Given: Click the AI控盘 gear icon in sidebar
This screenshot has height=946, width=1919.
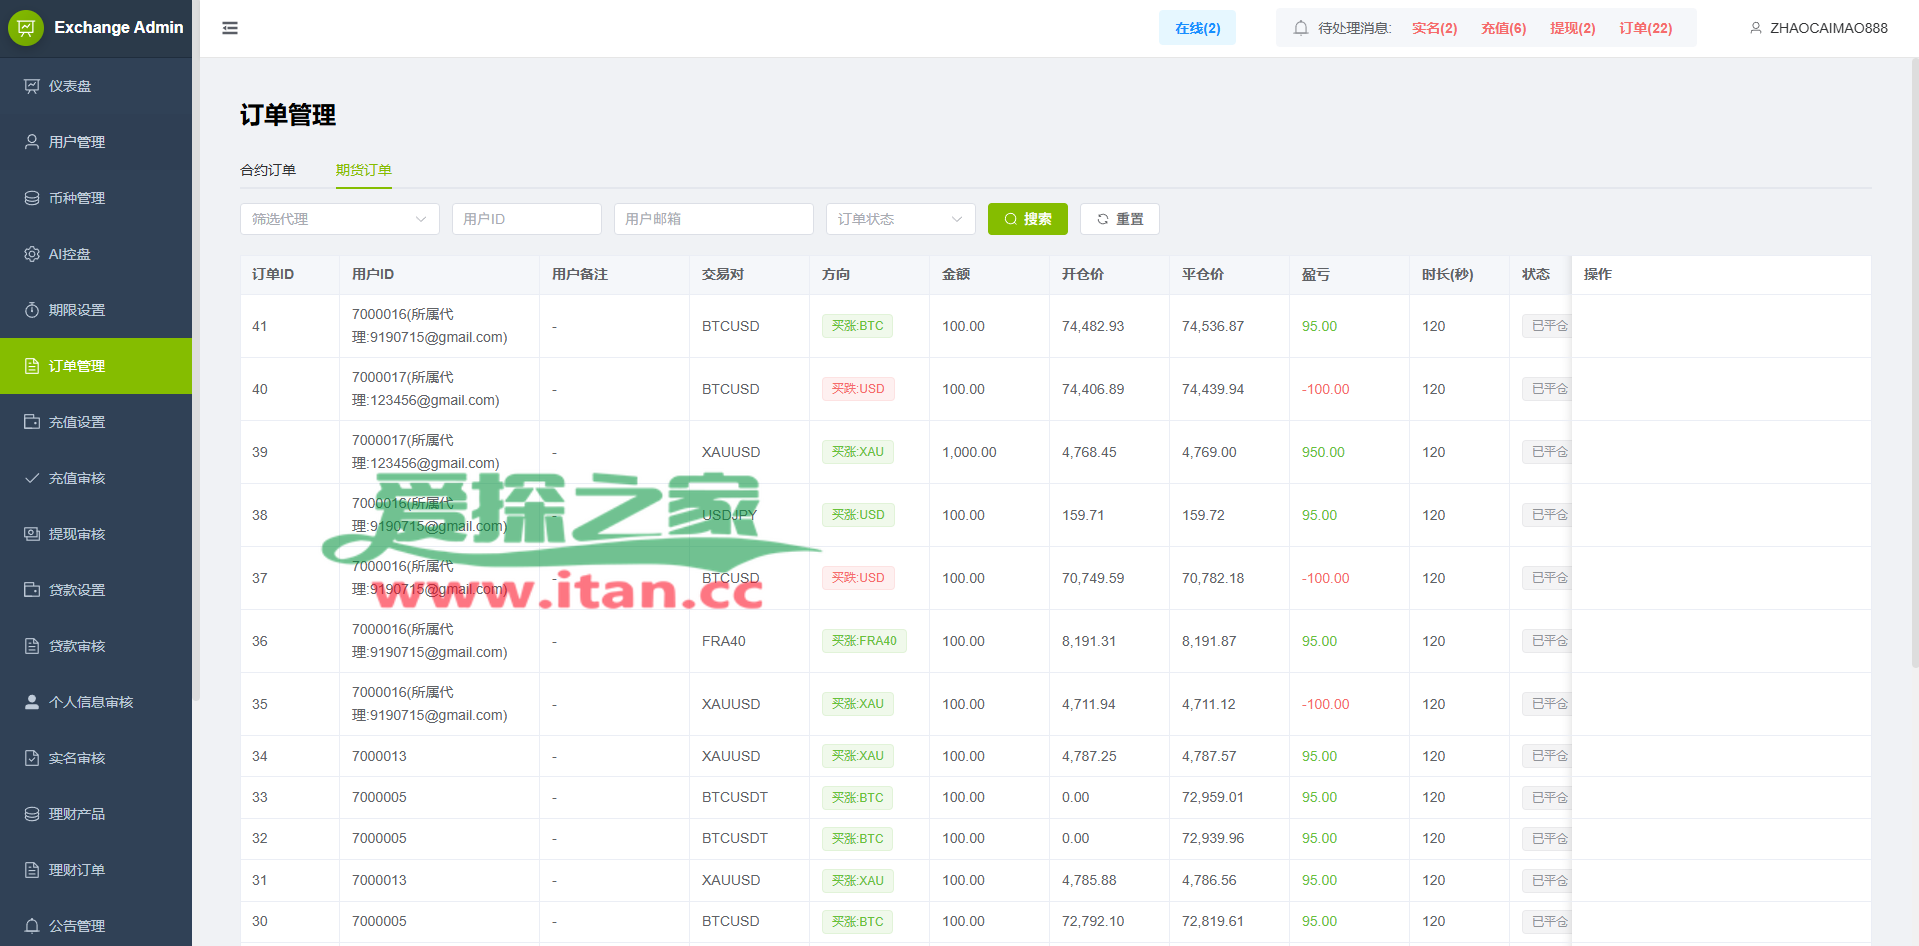Looking at the screenshot, I should (x=32, y=254).
